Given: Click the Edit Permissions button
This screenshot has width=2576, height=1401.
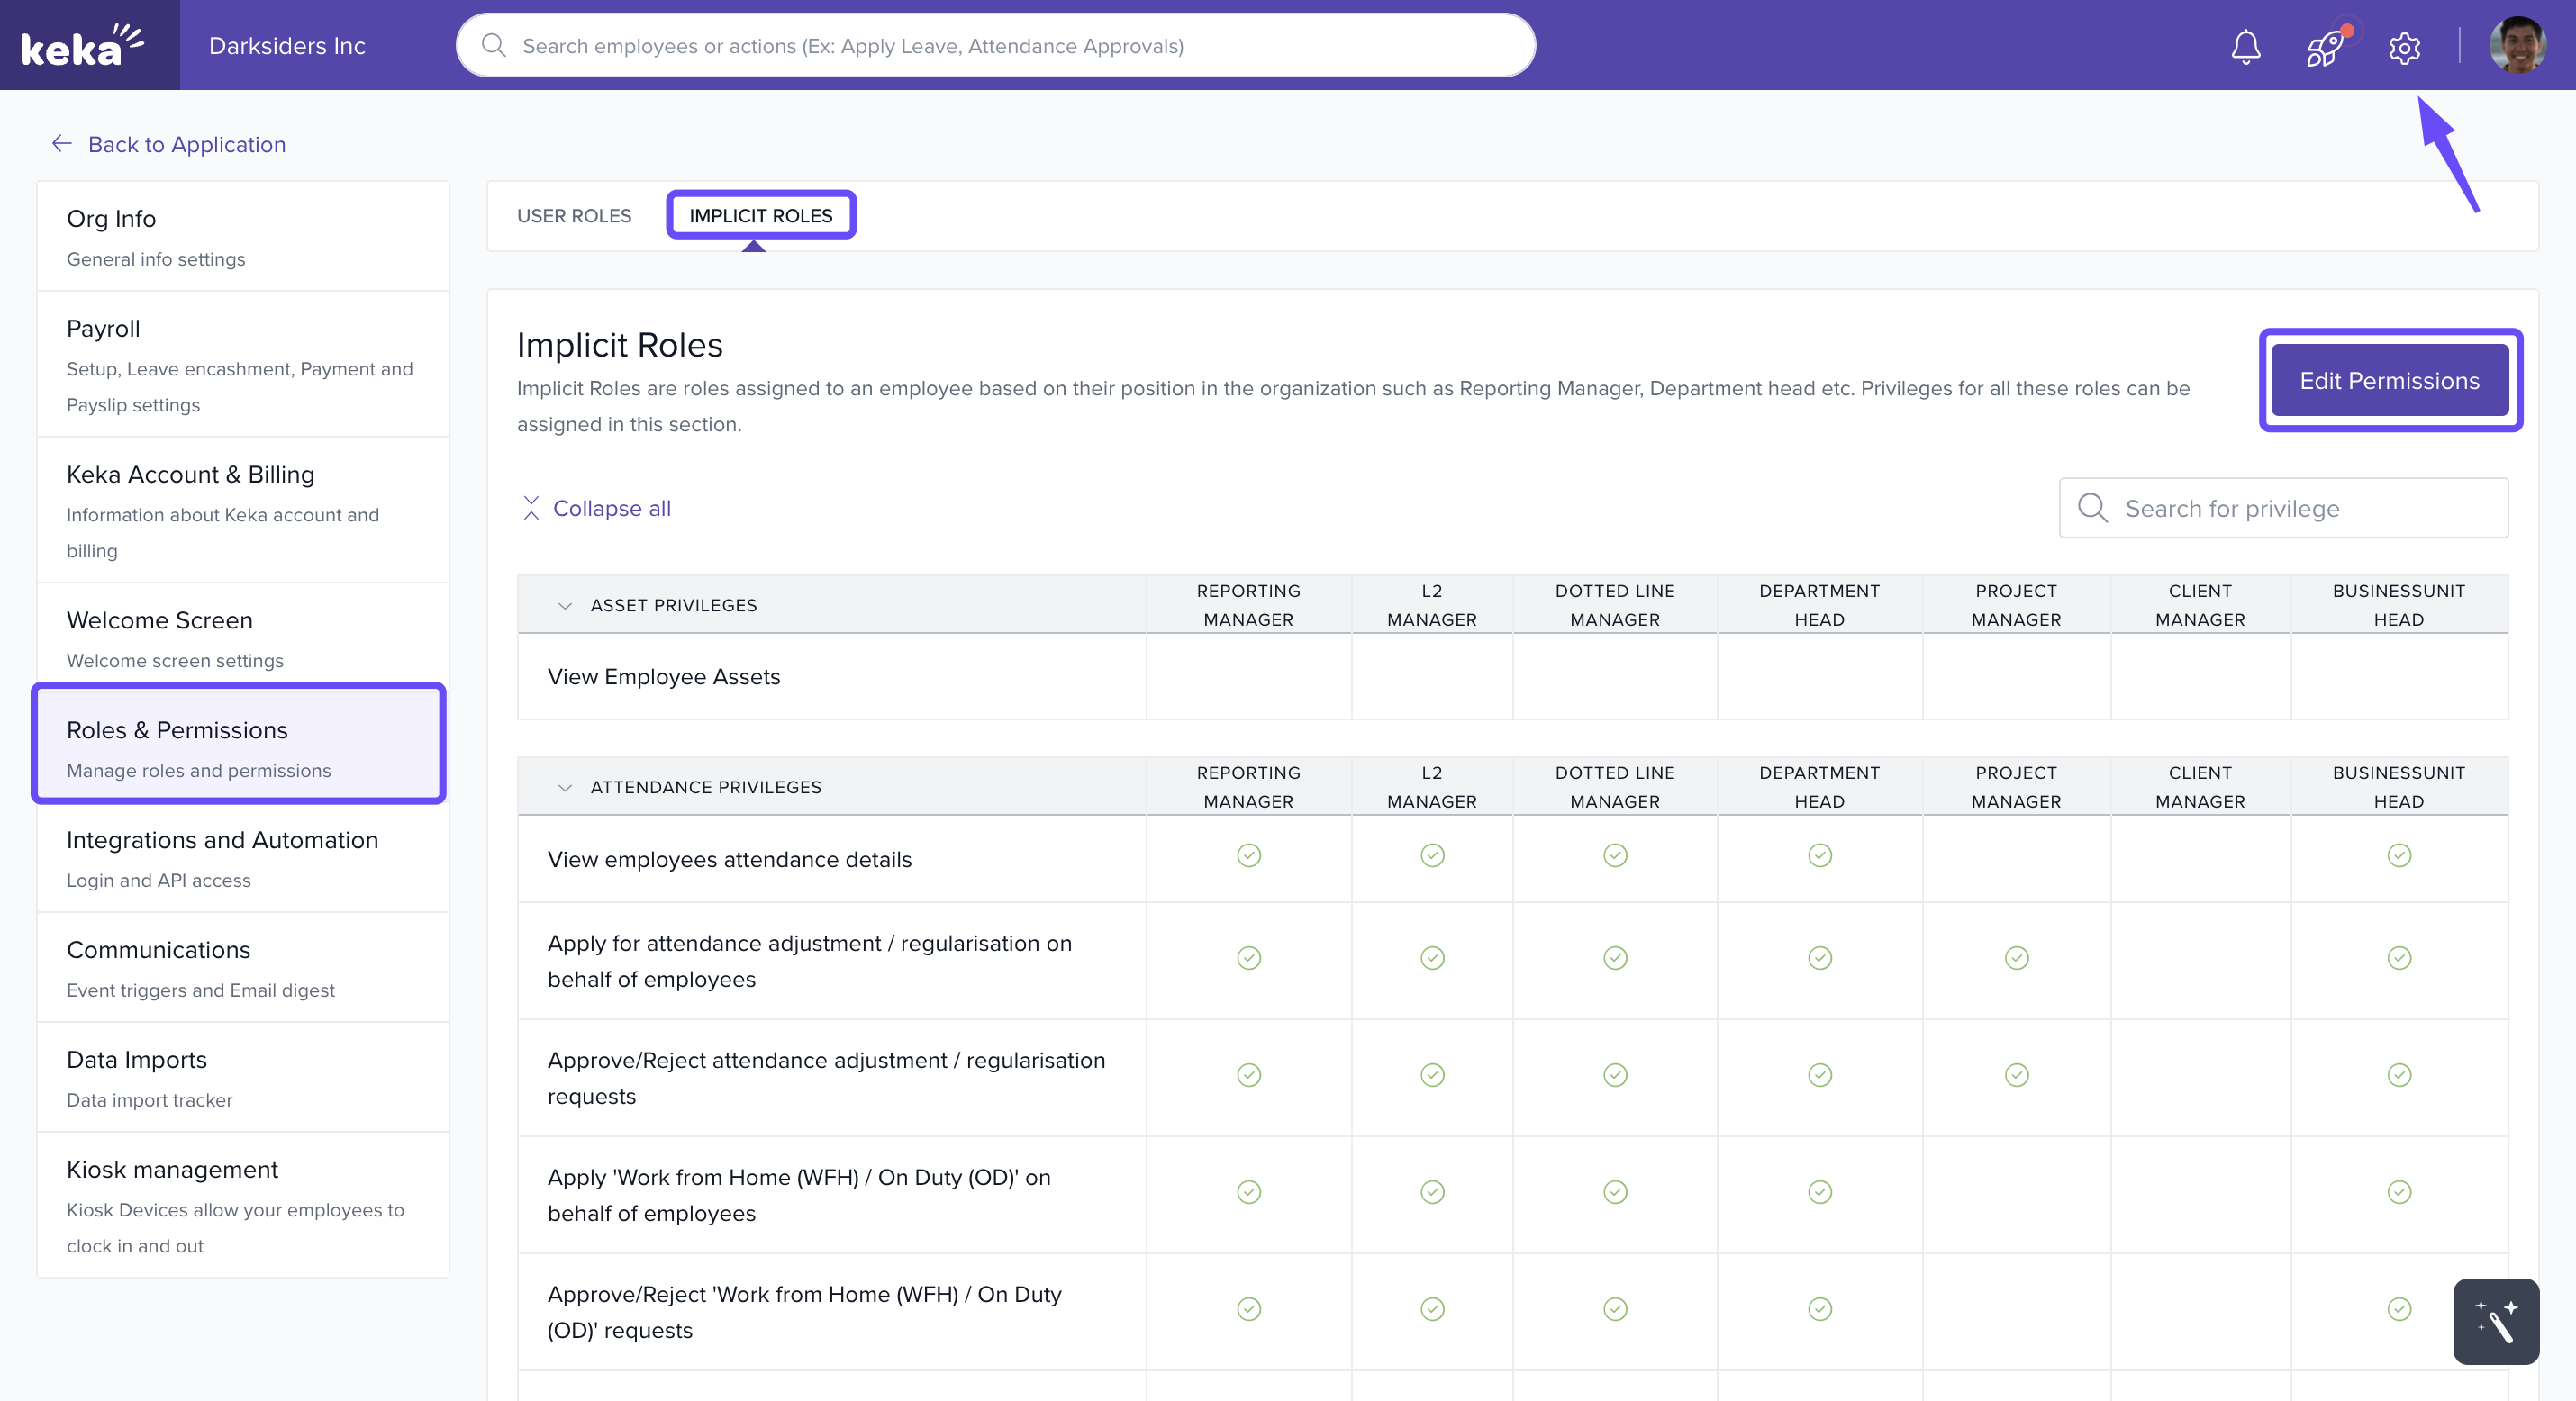Looking at the screenshot, I should click(x=2389, y=380).
